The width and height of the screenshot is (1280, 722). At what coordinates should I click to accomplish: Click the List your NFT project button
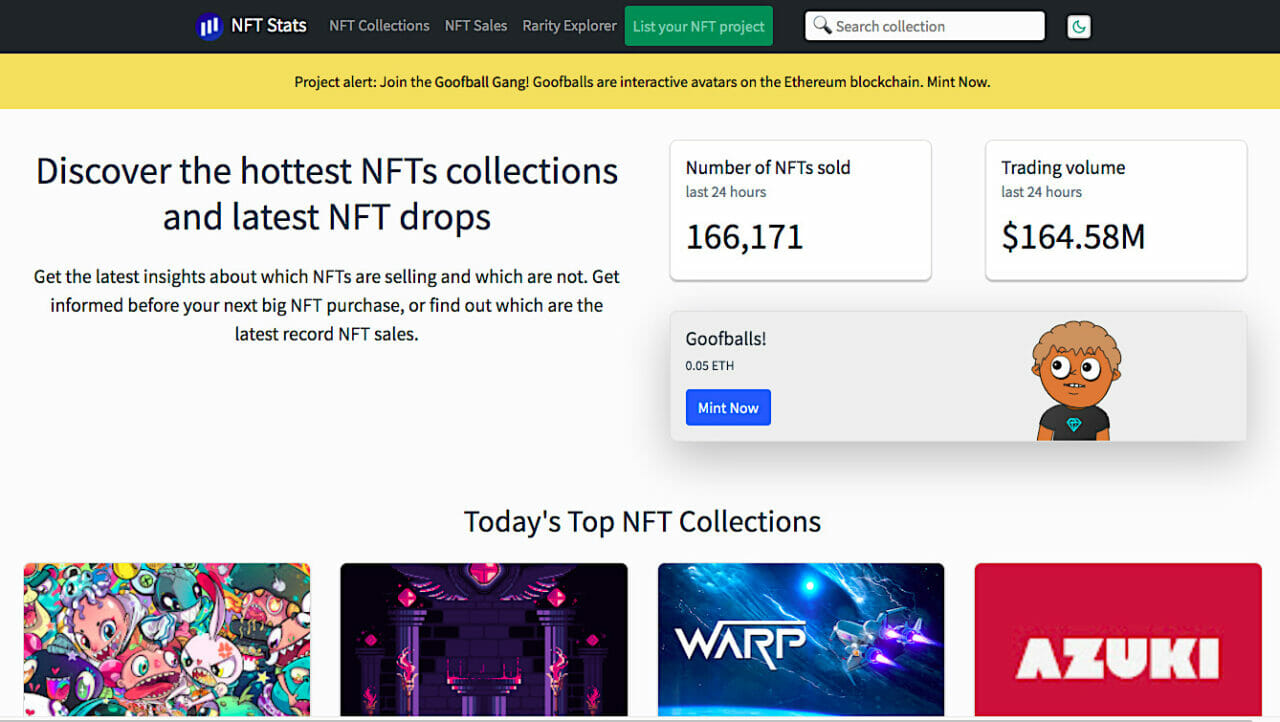698,26
